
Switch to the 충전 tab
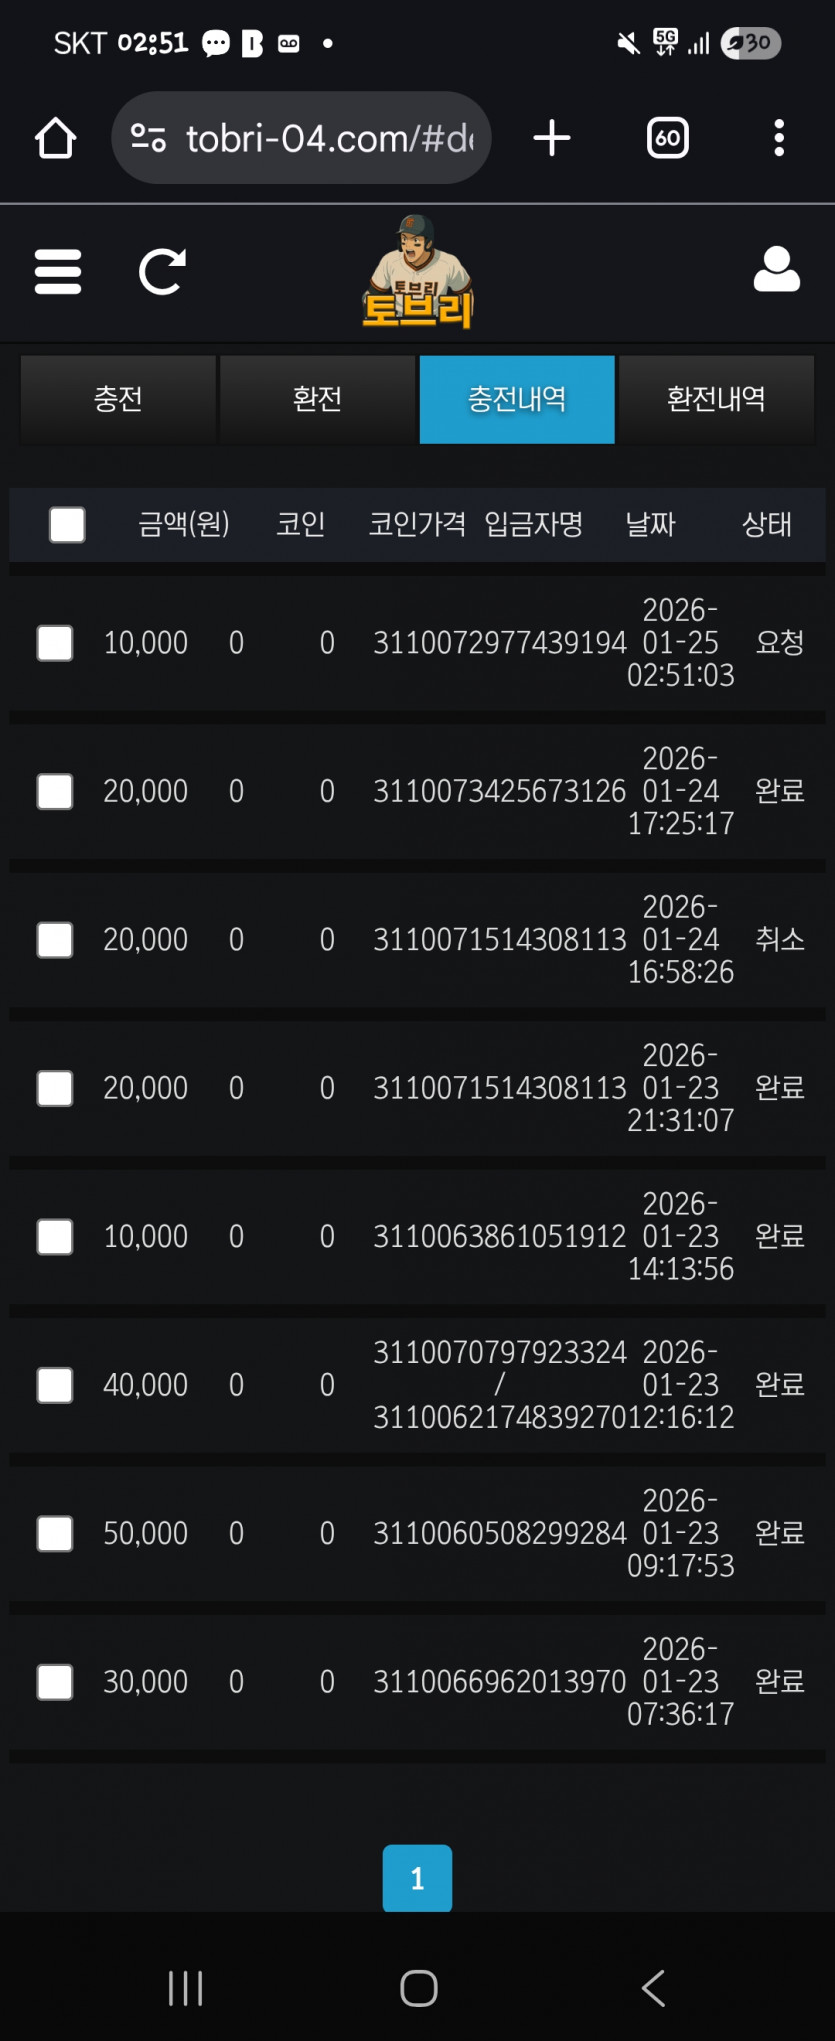click(x=118, y=399)
